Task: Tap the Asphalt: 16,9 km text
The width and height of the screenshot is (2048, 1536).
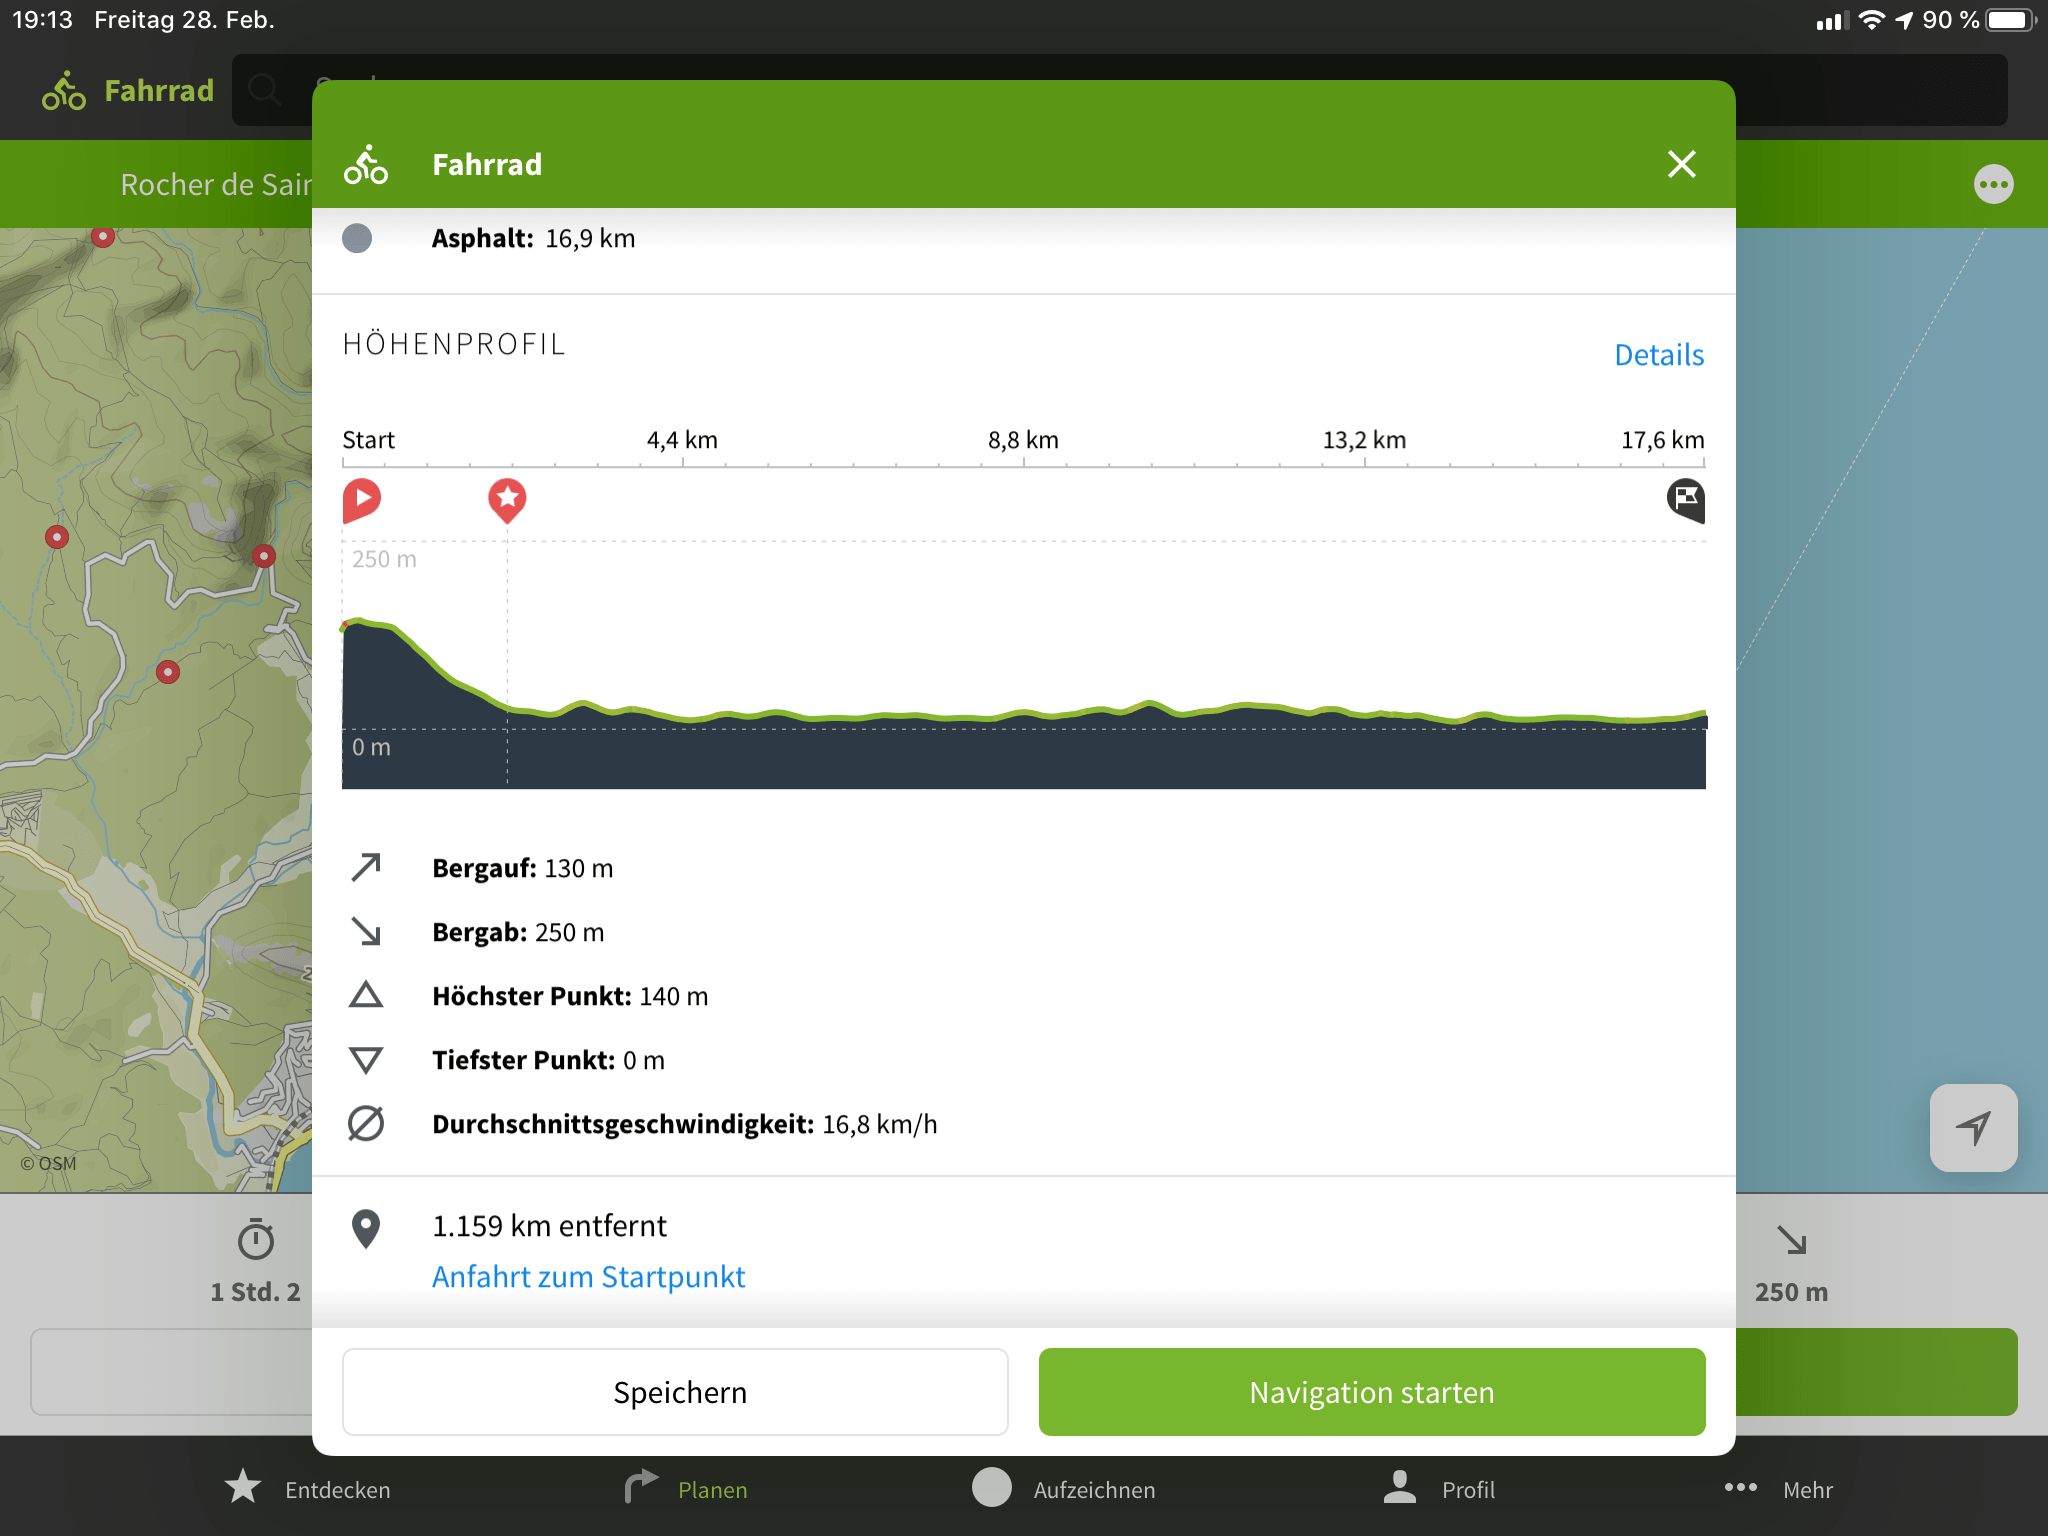Action: 533,238
